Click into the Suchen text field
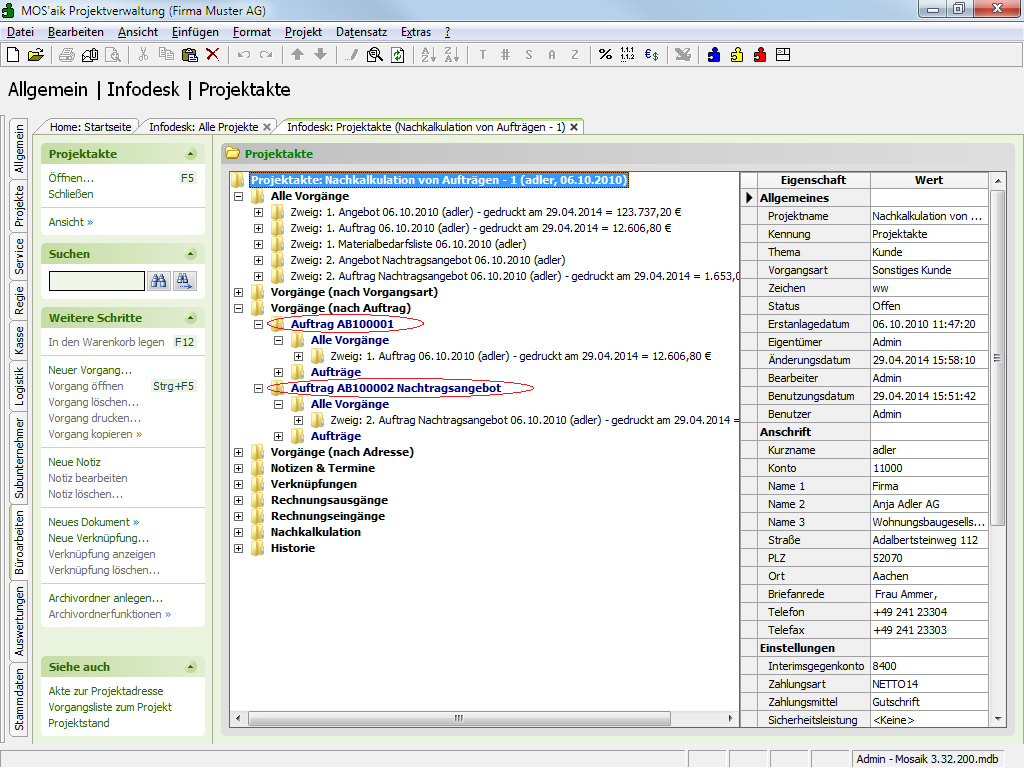Screen dimensions: 1024x768 (96, 281)
